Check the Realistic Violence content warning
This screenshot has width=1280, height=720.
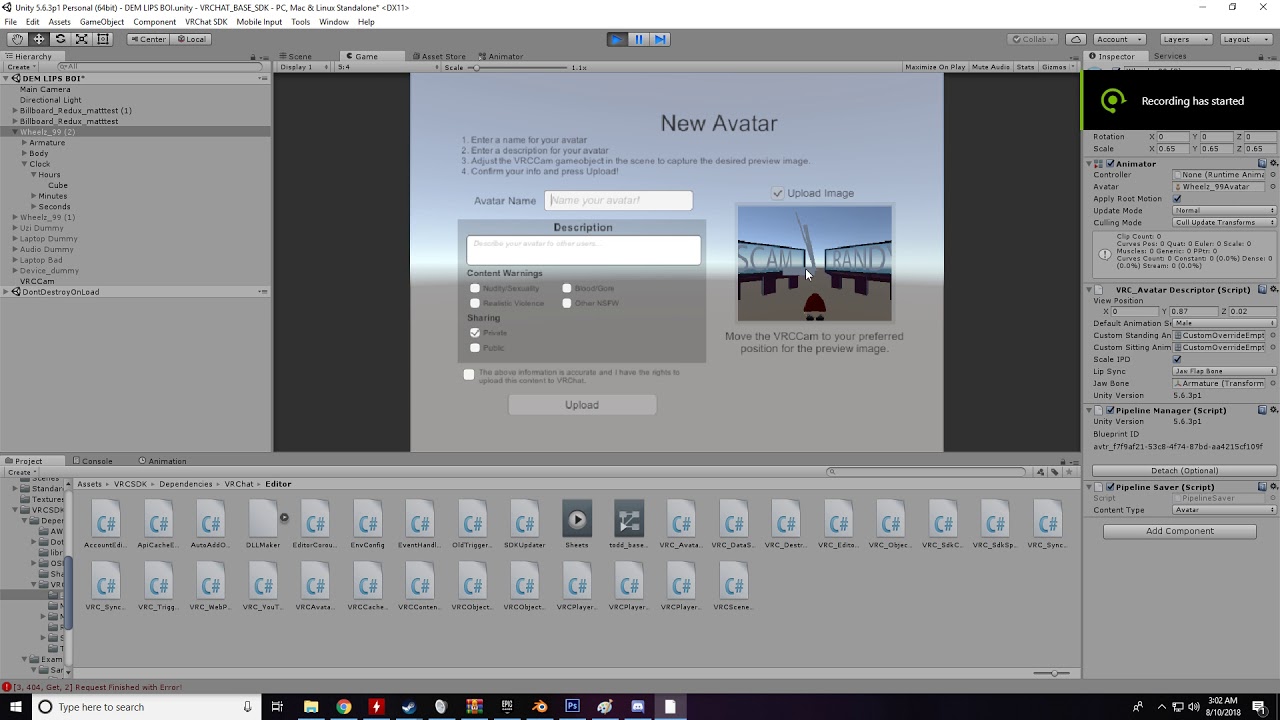475,303
